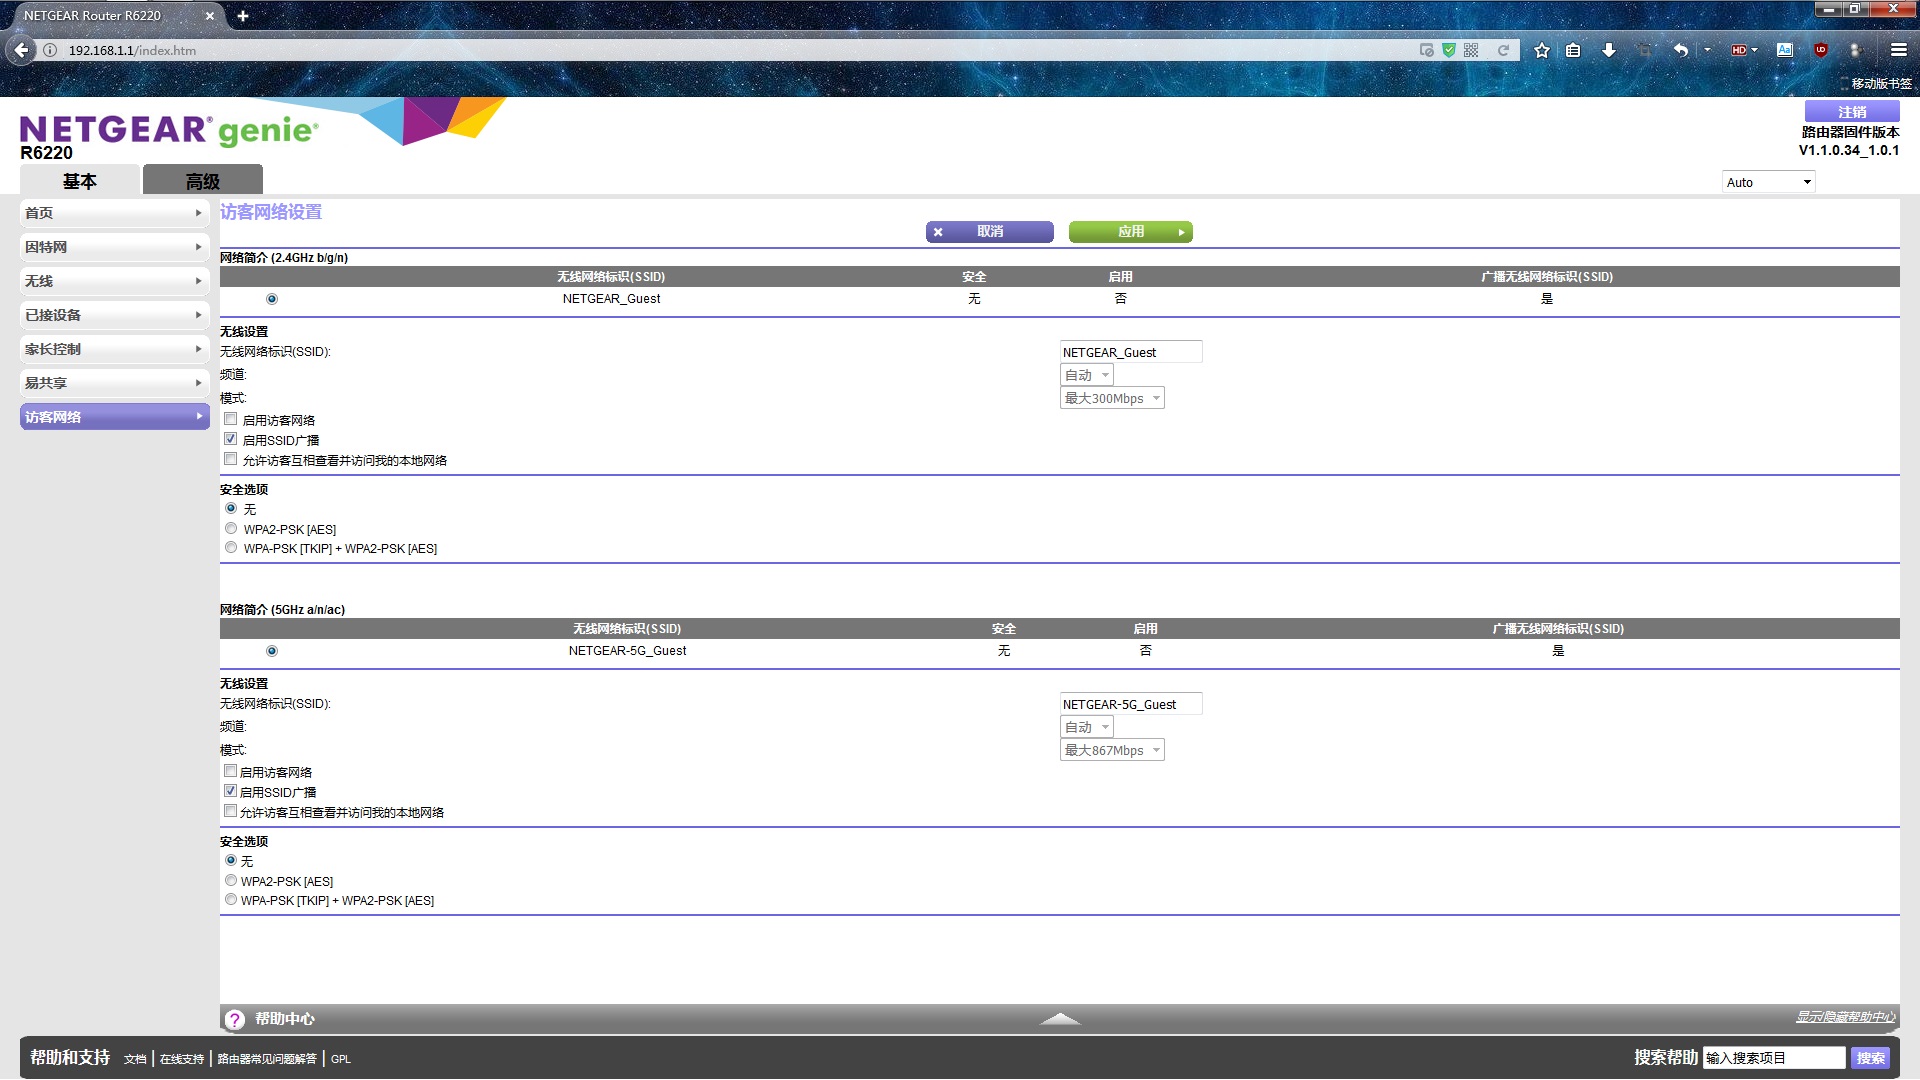The width and height of the screenshot is (1920, 1080).
Task: Toggle 启用SSID广播 checkbox for 5GHz
Action: click(x=231, y=791)
